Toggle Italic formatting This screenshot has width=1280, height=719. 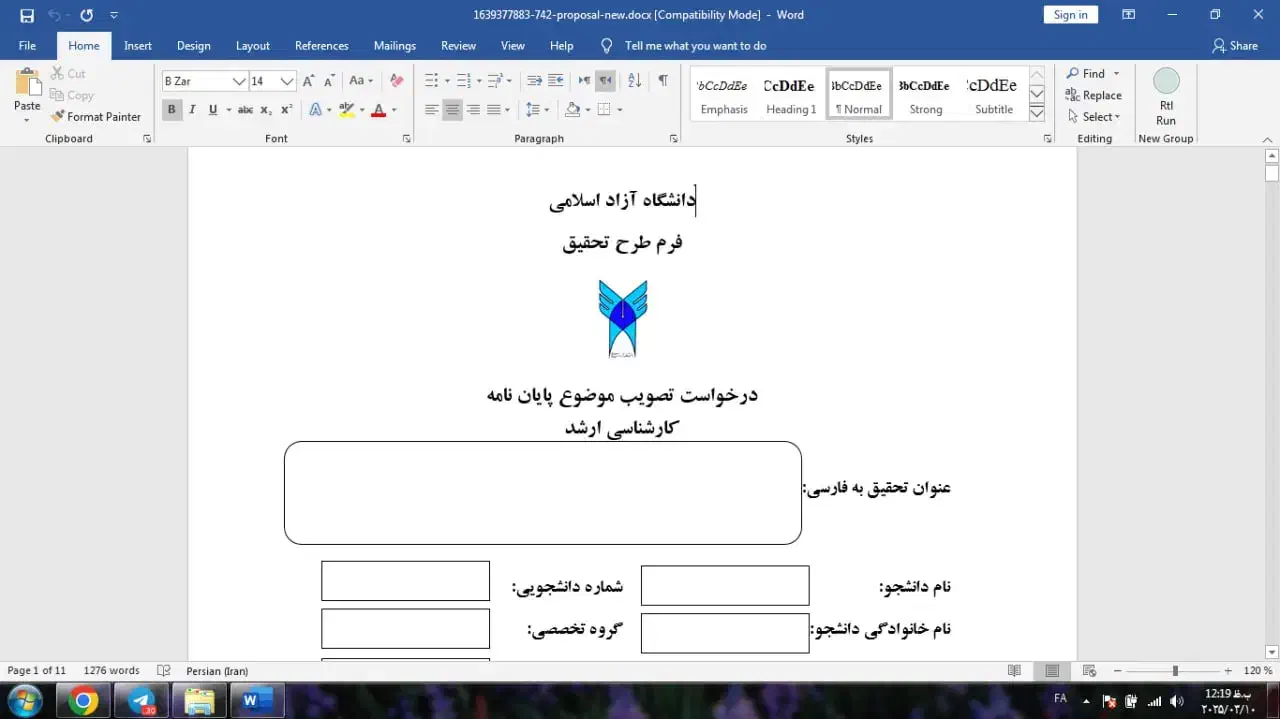pyautogui.click(x=192, y=110)
